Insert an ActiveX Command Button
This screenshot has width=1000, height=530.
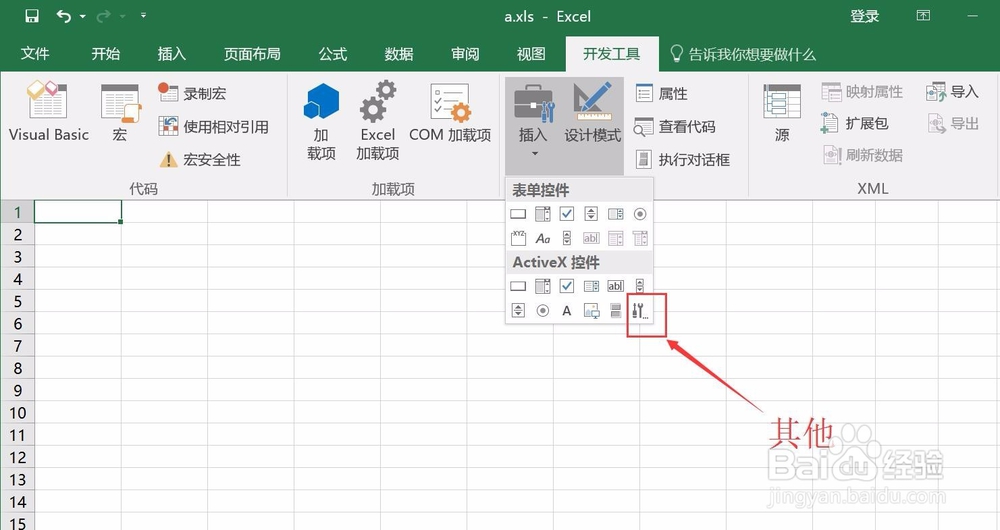pyautogui.click(x=518, y=286)
